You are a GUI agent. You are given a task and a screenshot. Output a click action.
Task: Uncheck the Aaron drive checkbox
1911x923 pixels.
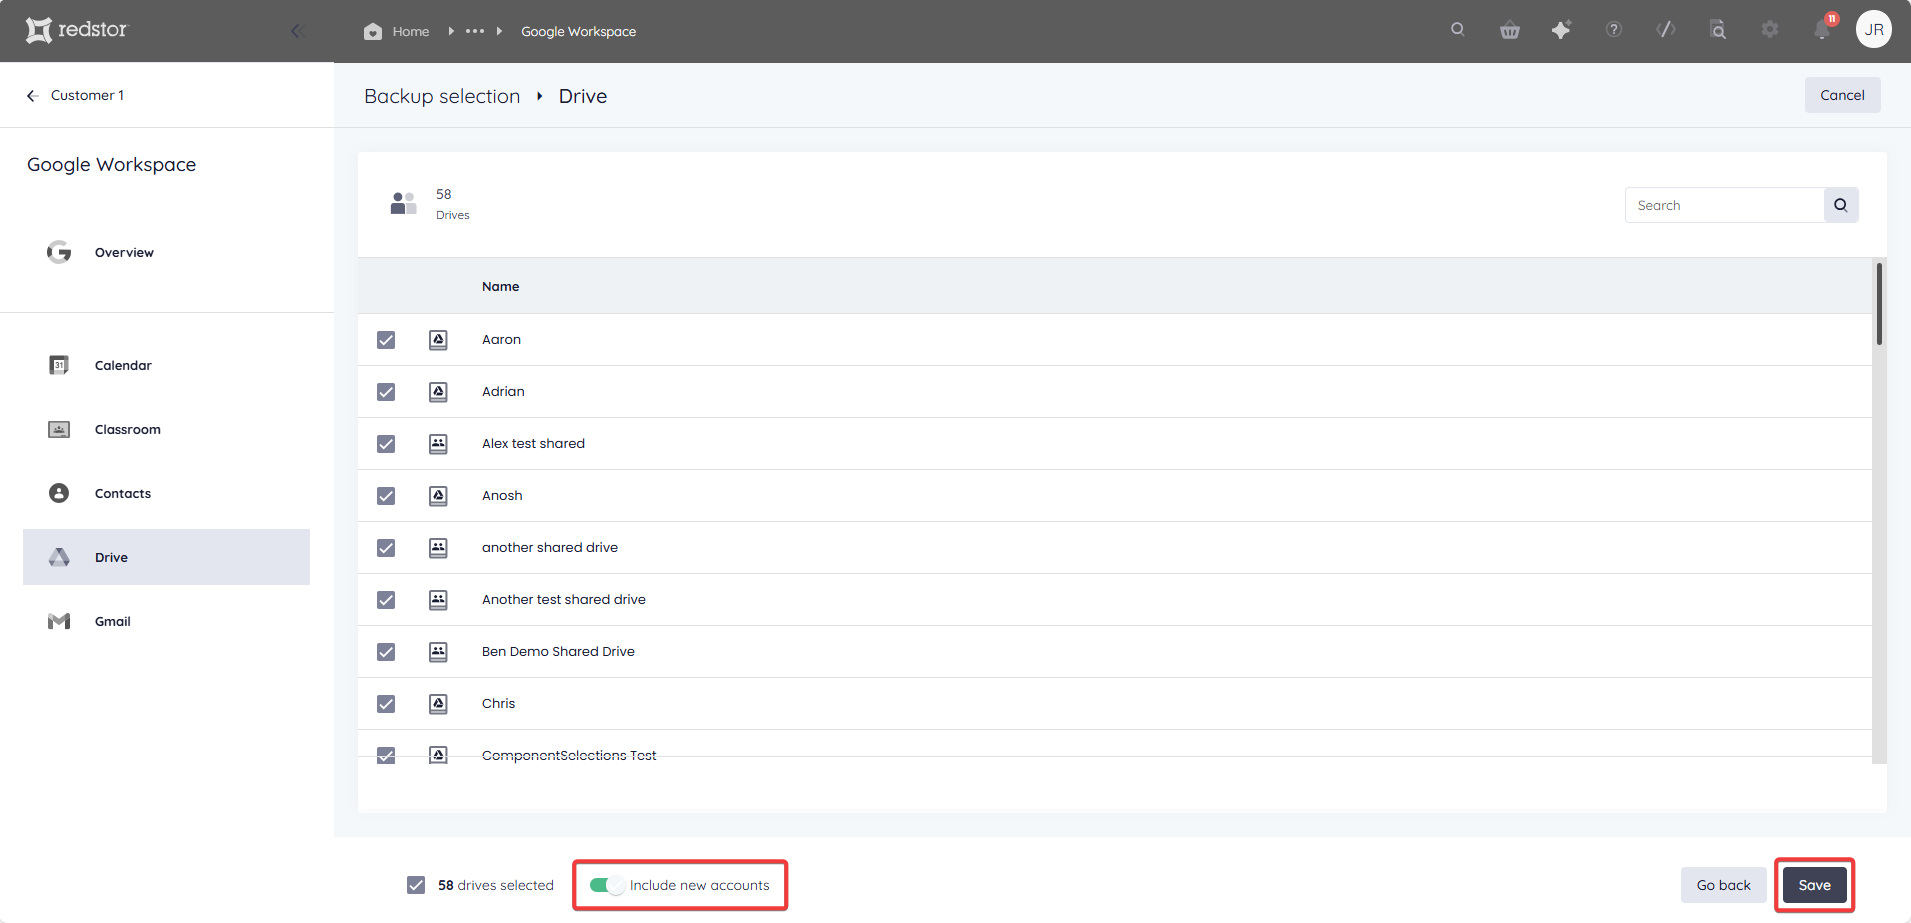click(x=386, y=340)
